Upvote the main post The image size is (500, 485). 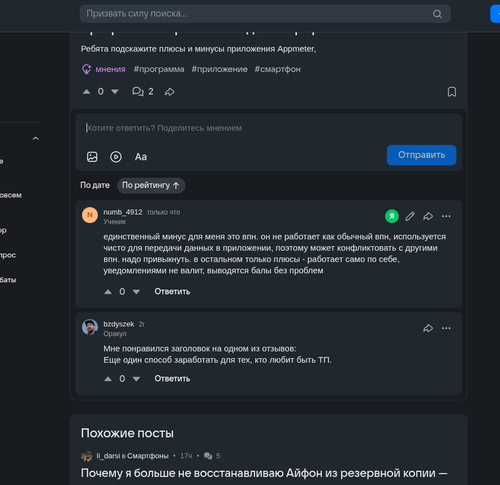(x=87, y=92)
